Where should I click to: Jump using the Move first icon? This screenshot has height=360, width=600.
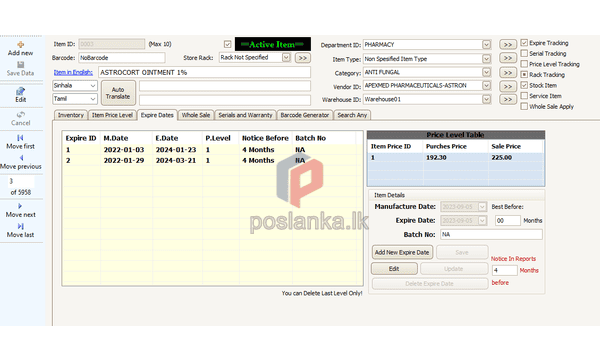click(x=20, y=138)
